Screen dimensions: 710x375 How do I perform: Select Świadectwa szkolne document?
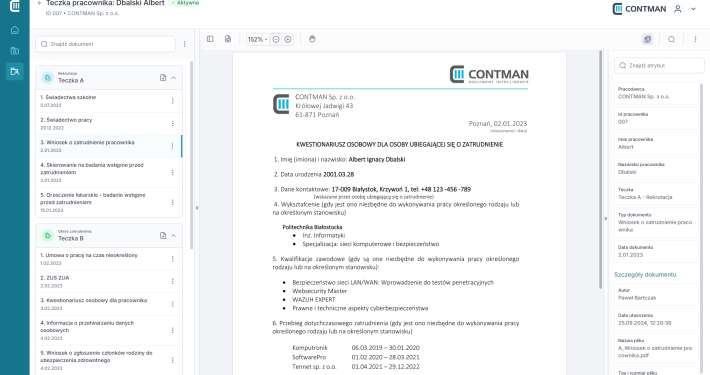[x=109, y=101]
